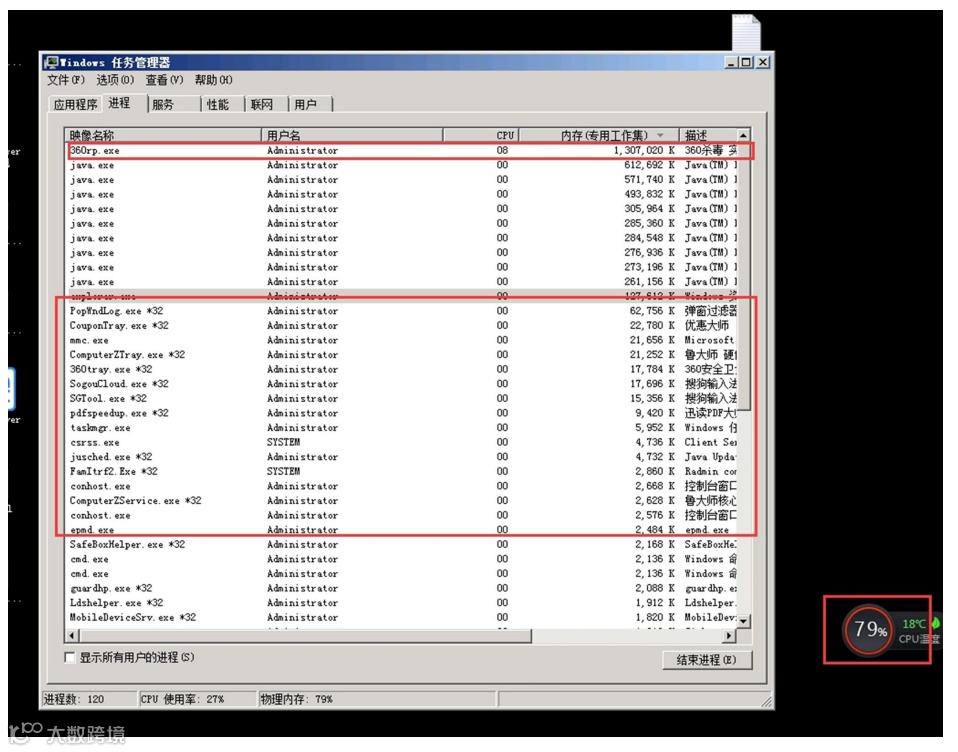Select the 360tray.exe *32 process
958x752 pixels.
point(401,370)
